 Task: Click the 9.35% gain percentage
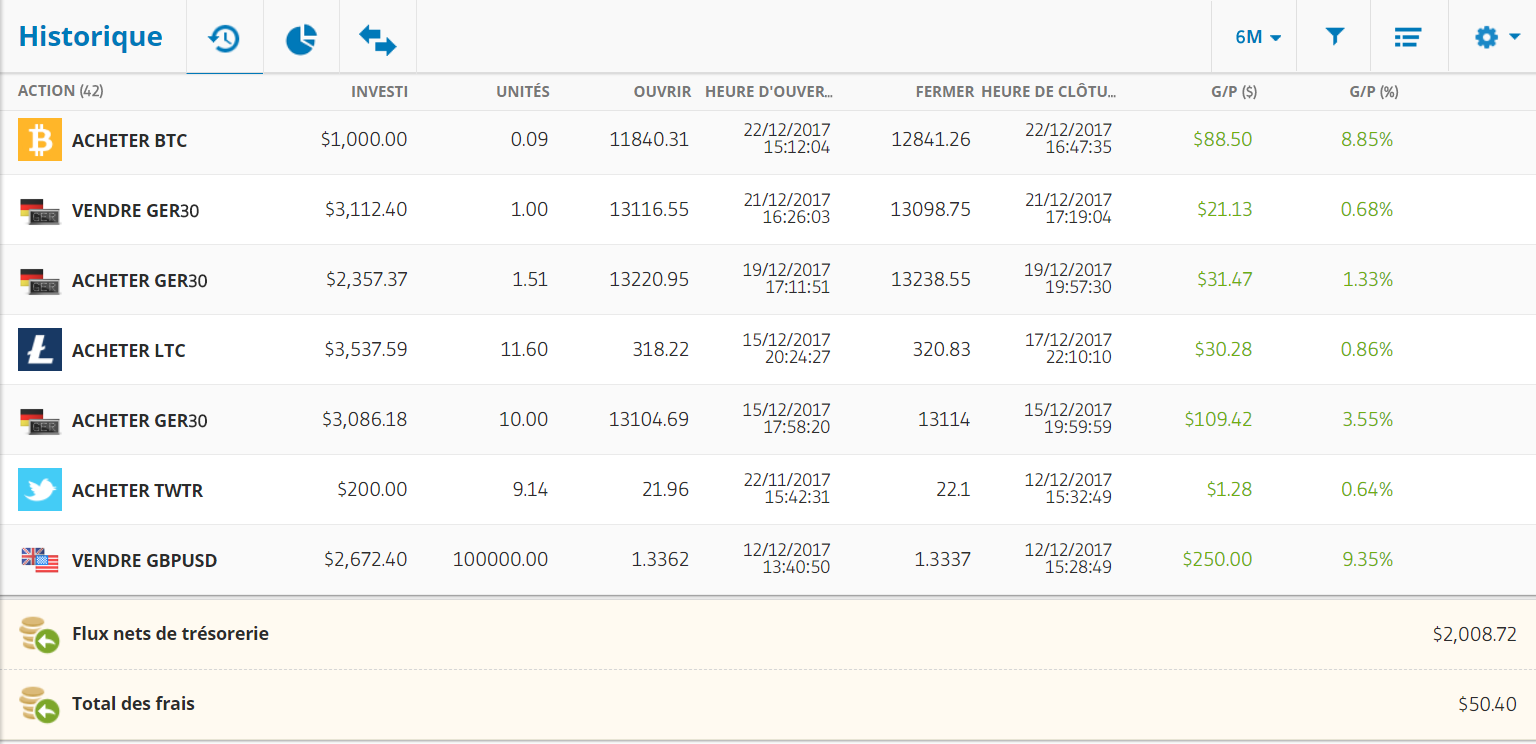point(1367,560)
